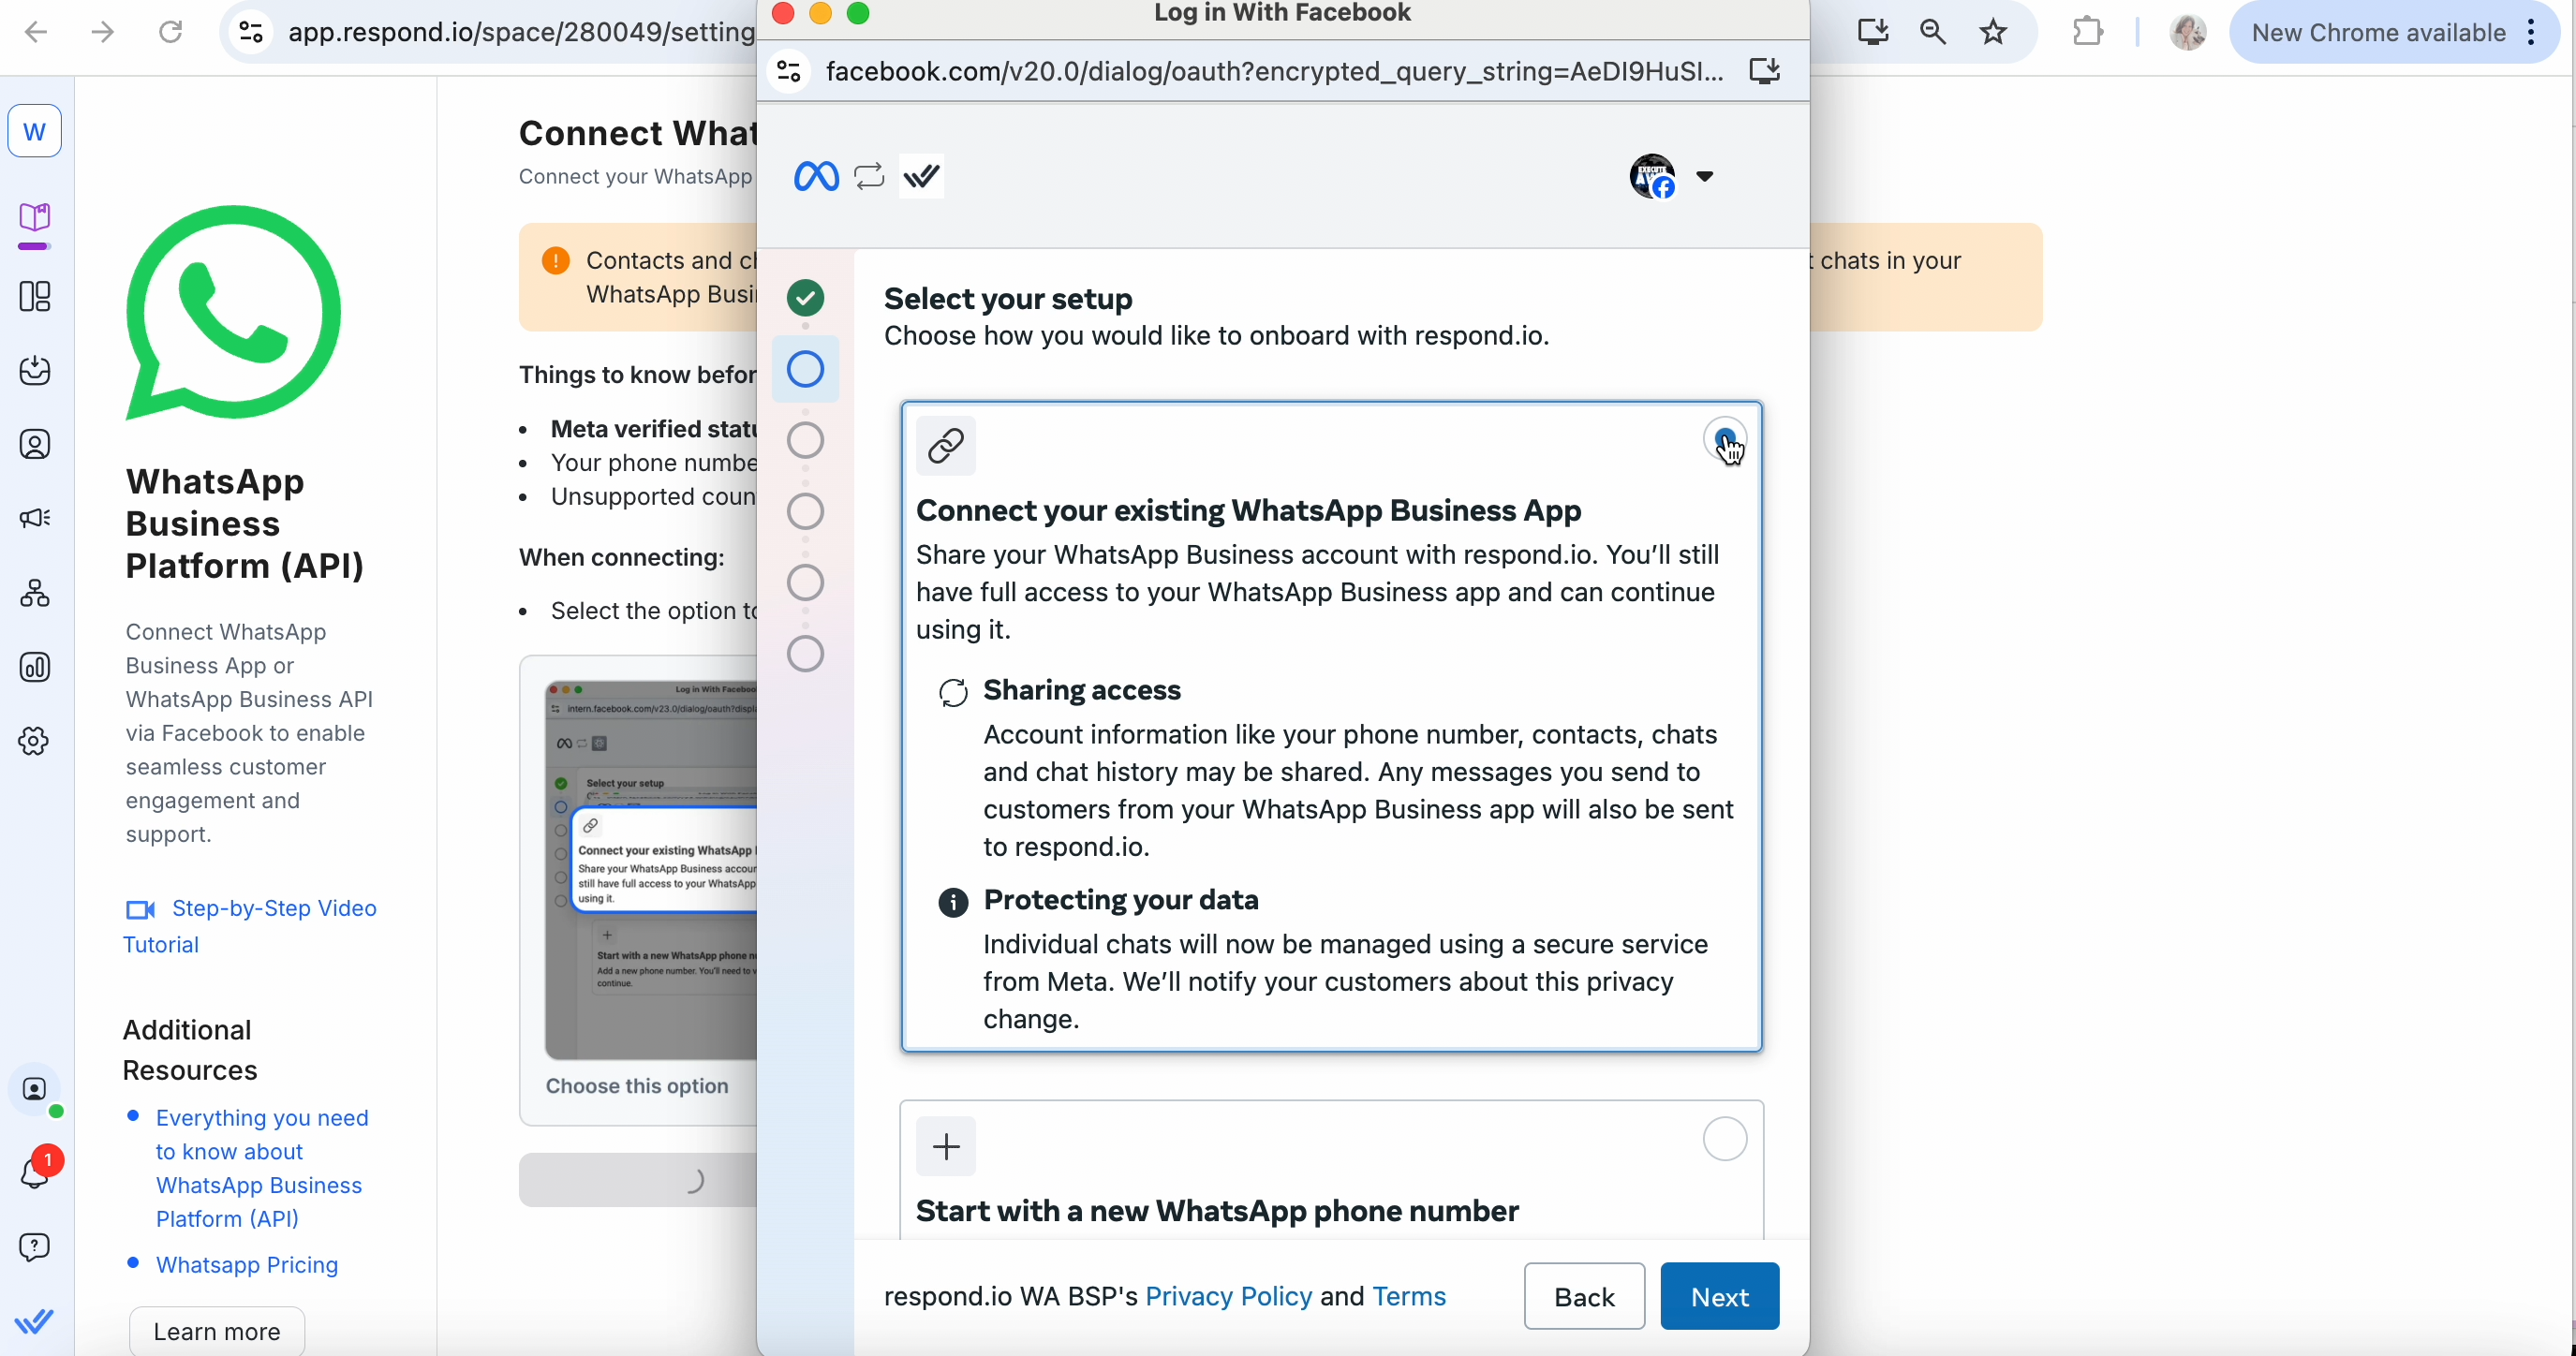Image resolution: width=2576 pixels, height=1356 pixels.
Task: Select Start with a new WhatsApp number radio
Action: click(x=1724, y=1139)
